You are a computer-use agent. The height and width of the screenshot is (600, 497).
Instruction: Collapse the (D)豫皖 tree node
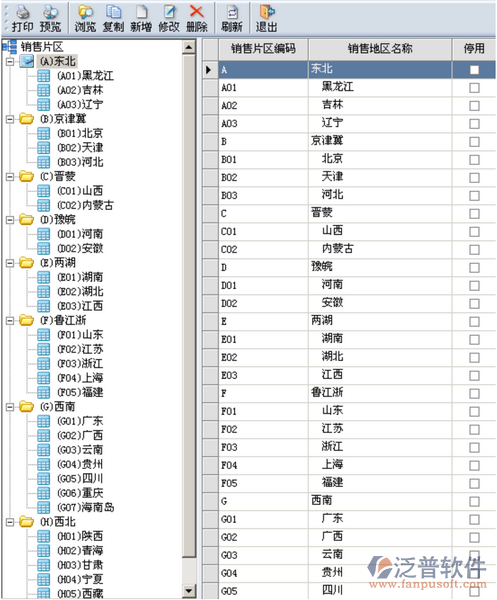[10, 220]
